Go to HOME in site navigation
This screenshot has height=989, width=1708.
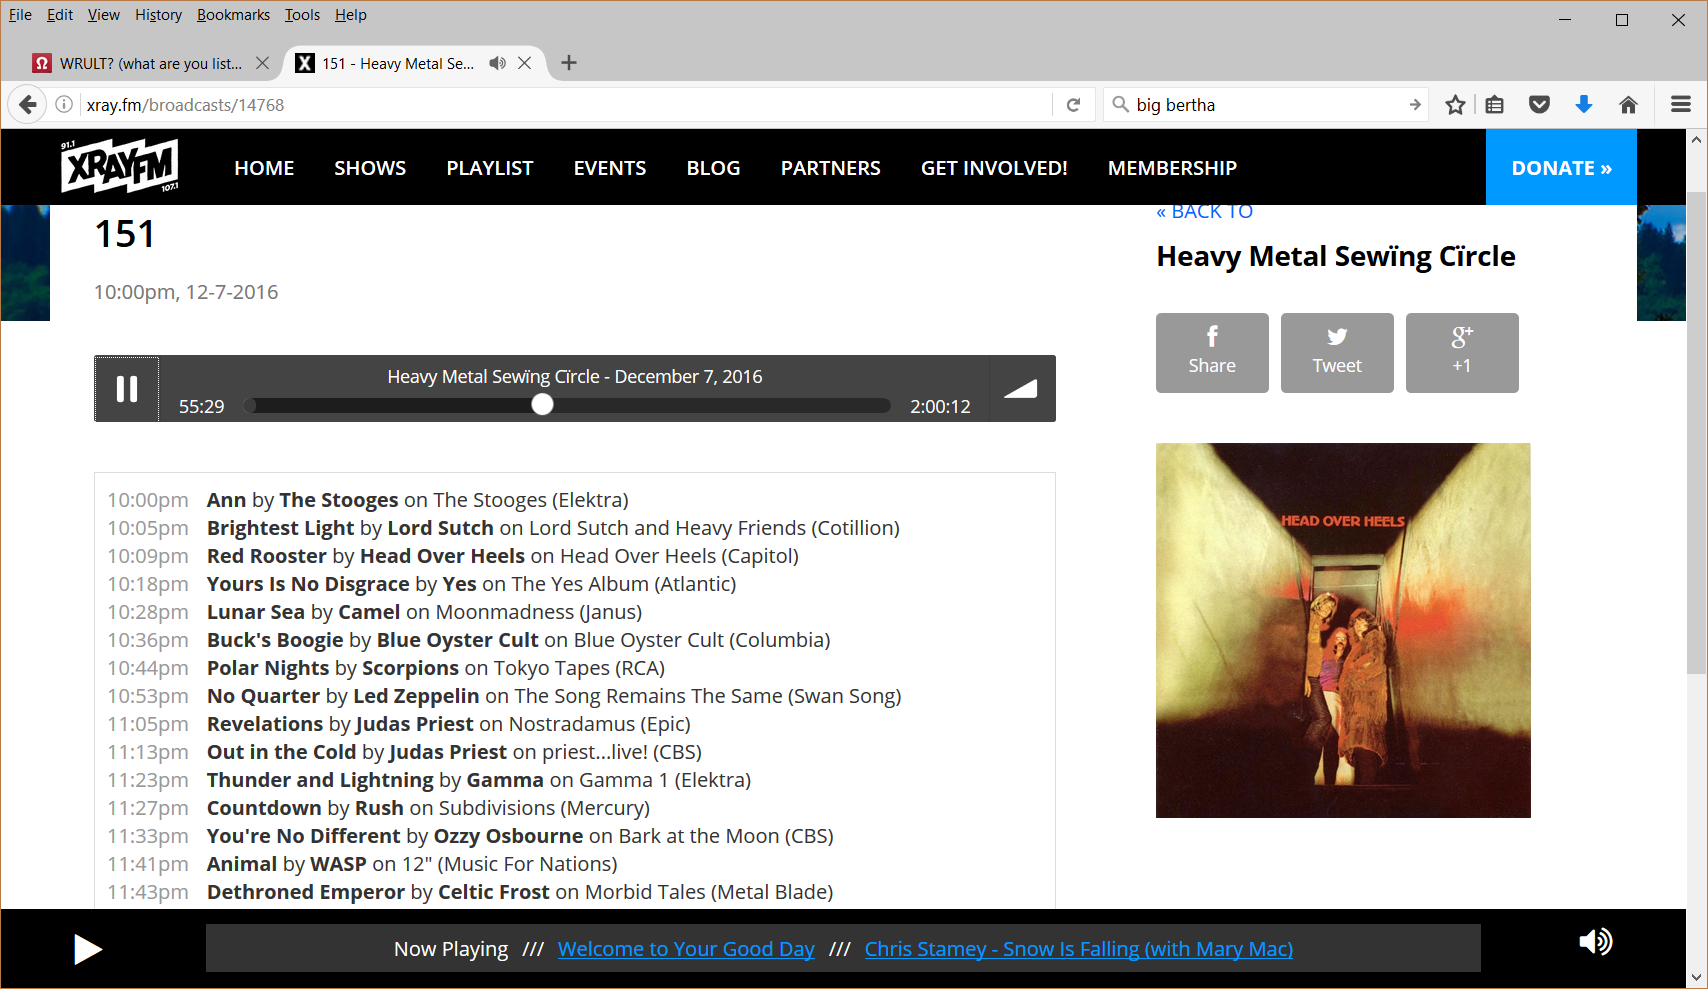tap(264, 168)
